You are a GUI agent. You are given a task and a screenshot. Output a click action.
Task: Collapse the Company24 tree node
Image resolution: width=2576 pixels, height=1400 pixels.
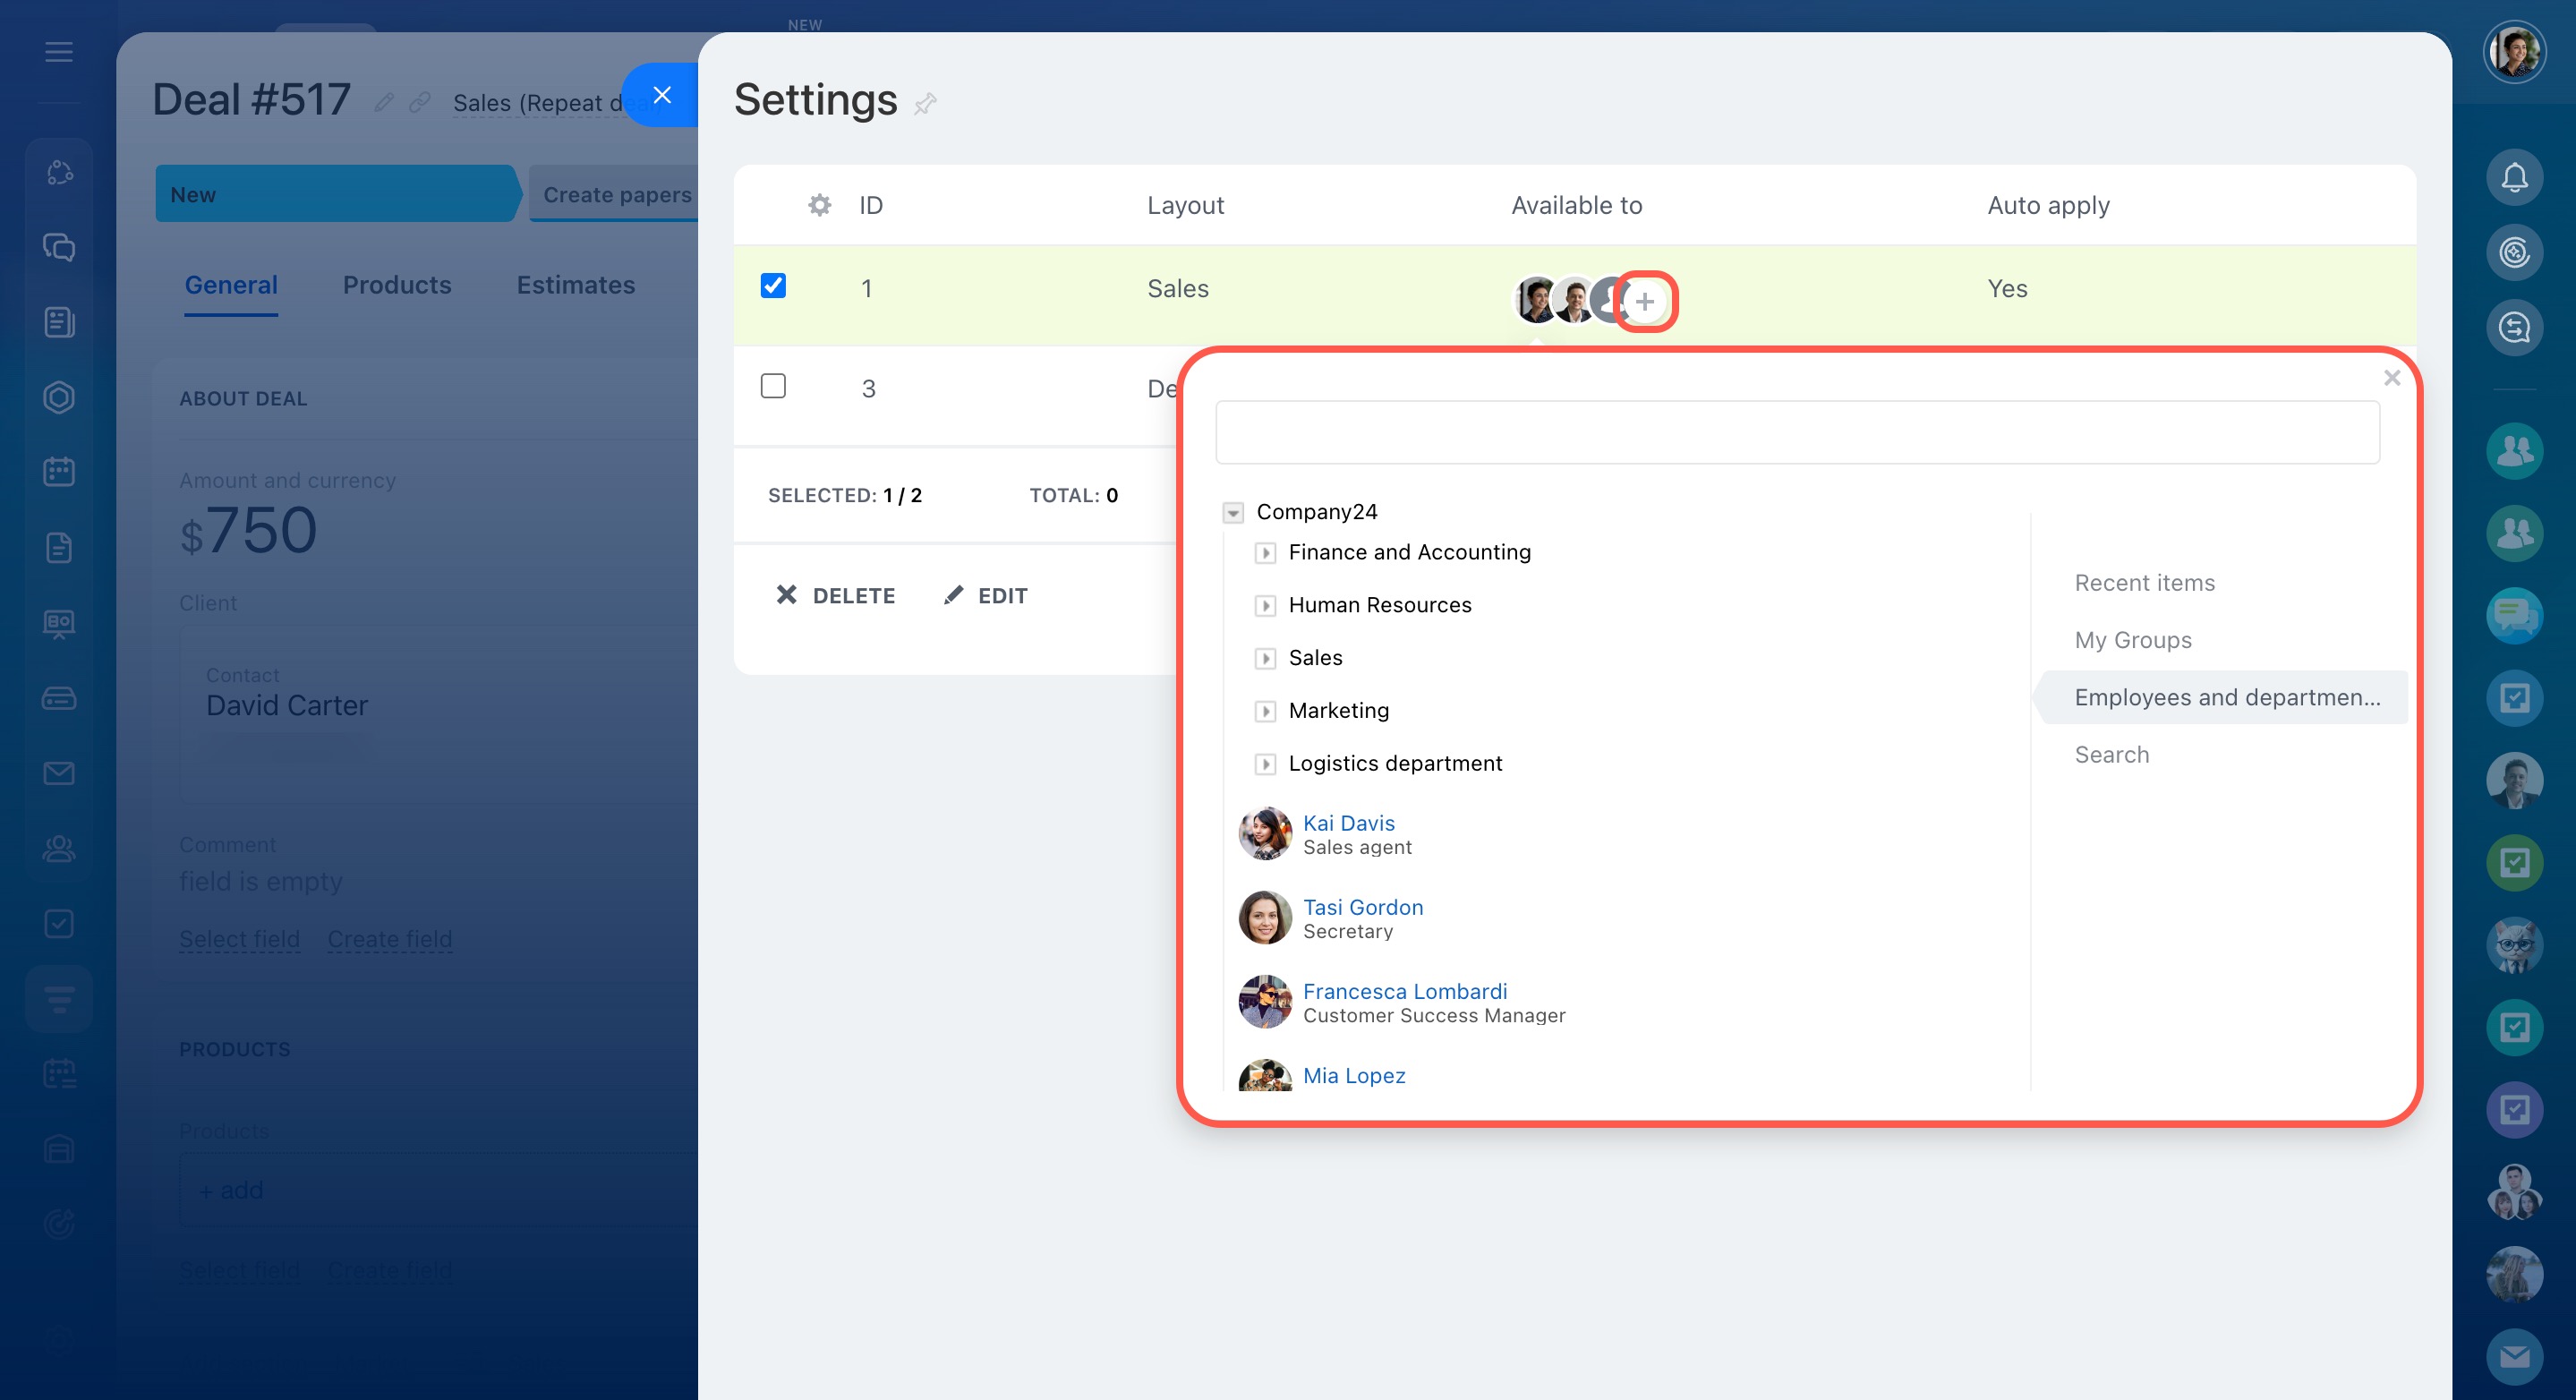[x=1233, y=513]
